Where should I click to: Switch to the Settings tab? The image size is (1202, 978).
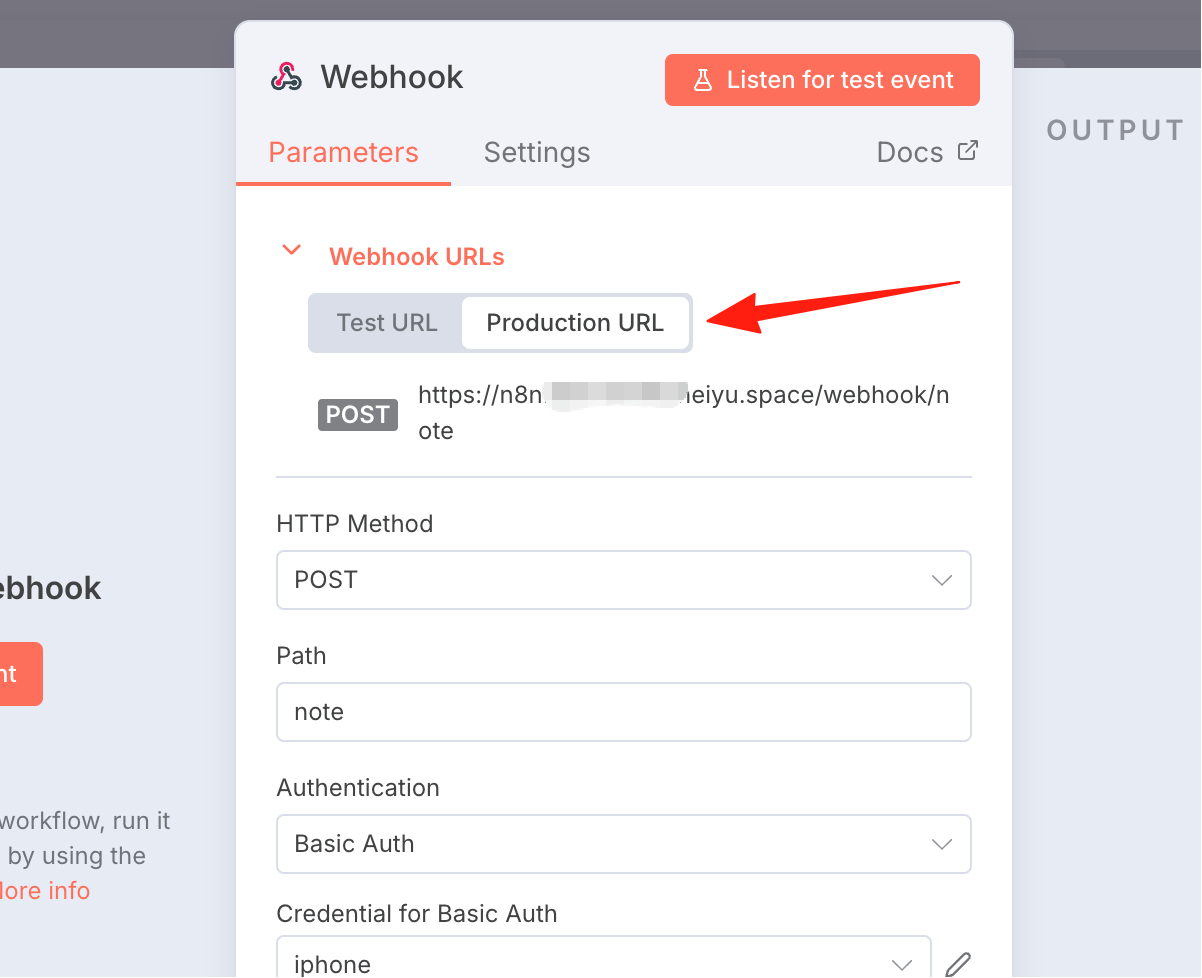click(x=537, y=152)
